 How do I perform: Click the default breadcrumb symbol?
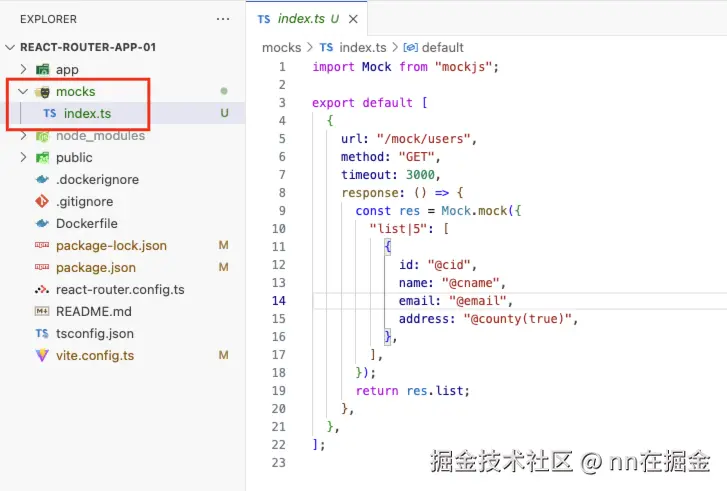pyautogui.click(x=443, y=47)
